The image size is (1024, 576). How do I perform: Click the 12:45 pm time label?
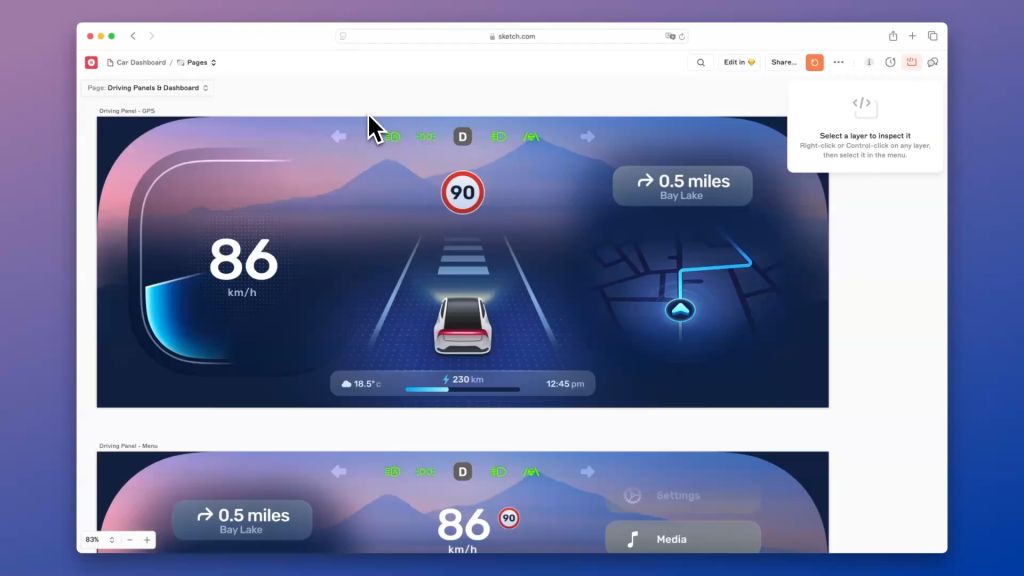(x=565, y=384)
